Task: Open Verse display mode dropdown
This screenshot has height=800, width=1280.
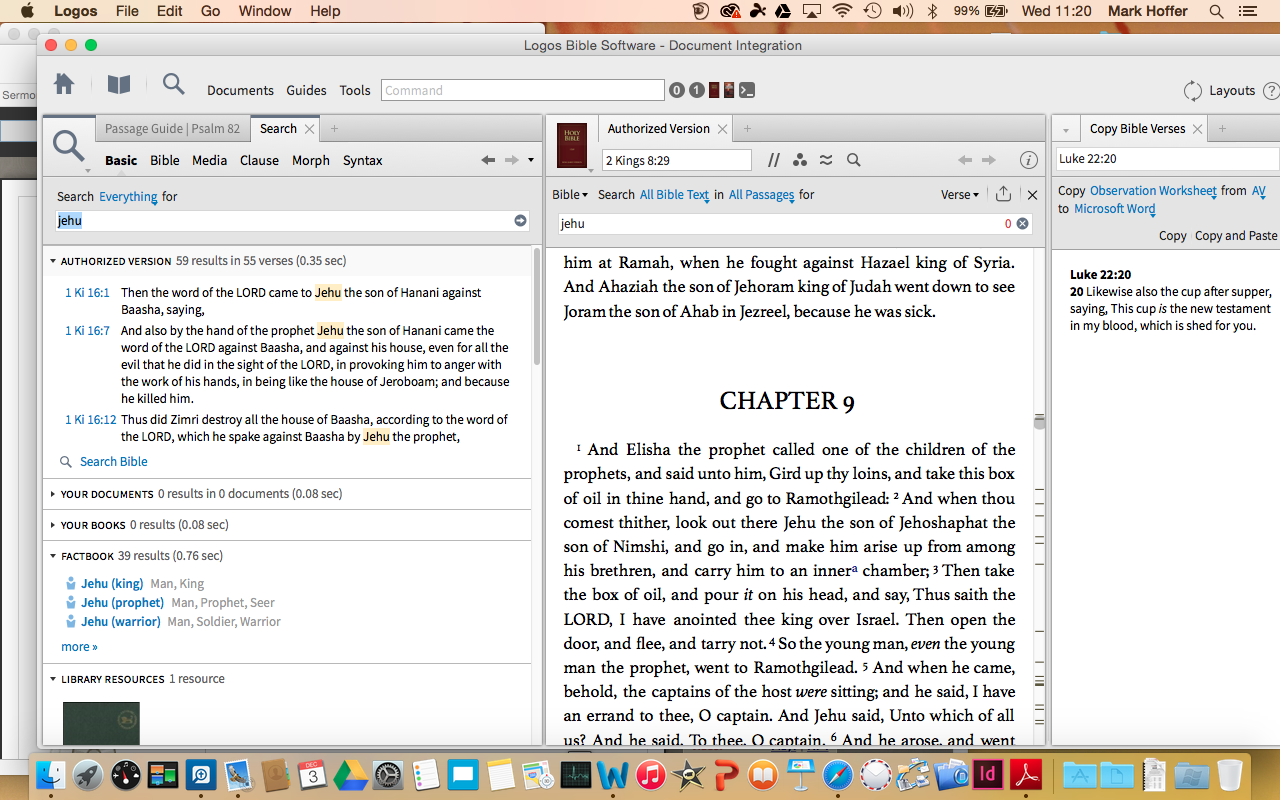Action: coord(960,195)
